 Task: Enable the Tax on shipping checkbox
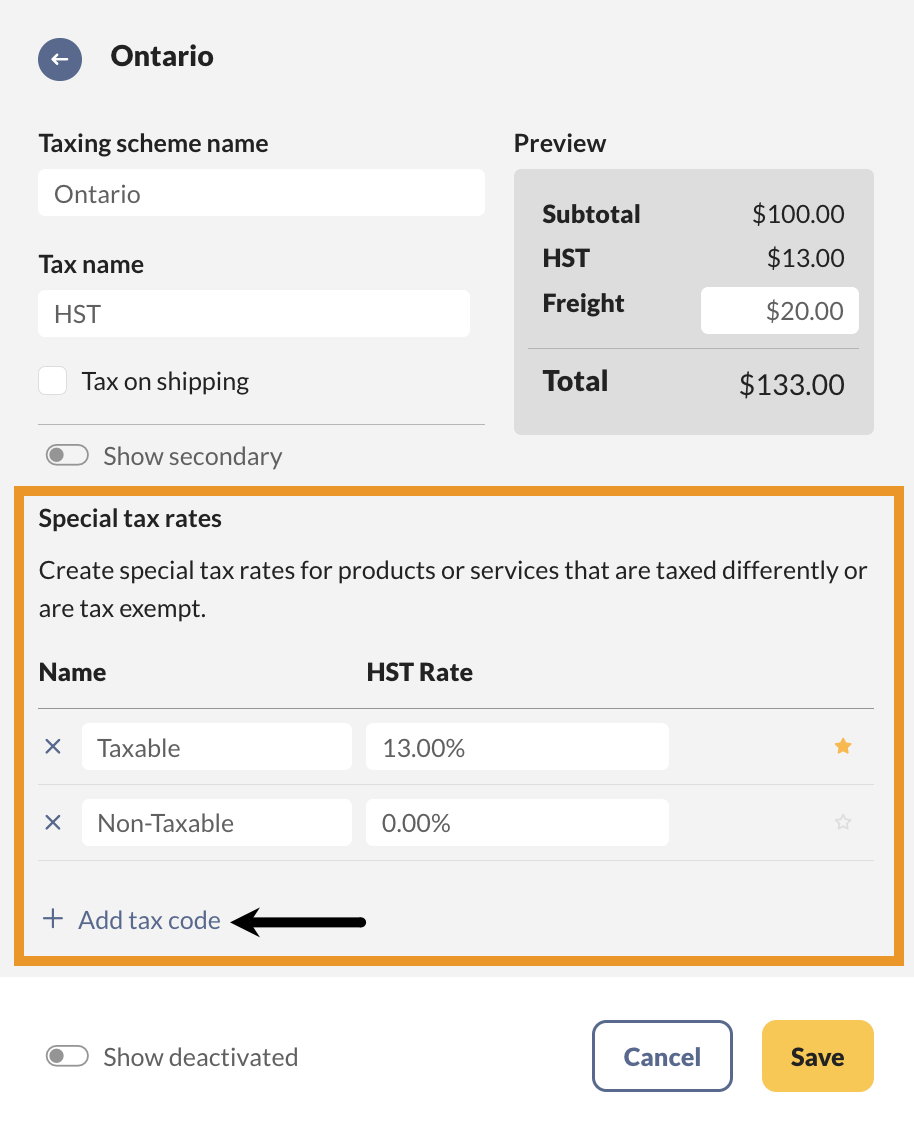coord(52,380)
